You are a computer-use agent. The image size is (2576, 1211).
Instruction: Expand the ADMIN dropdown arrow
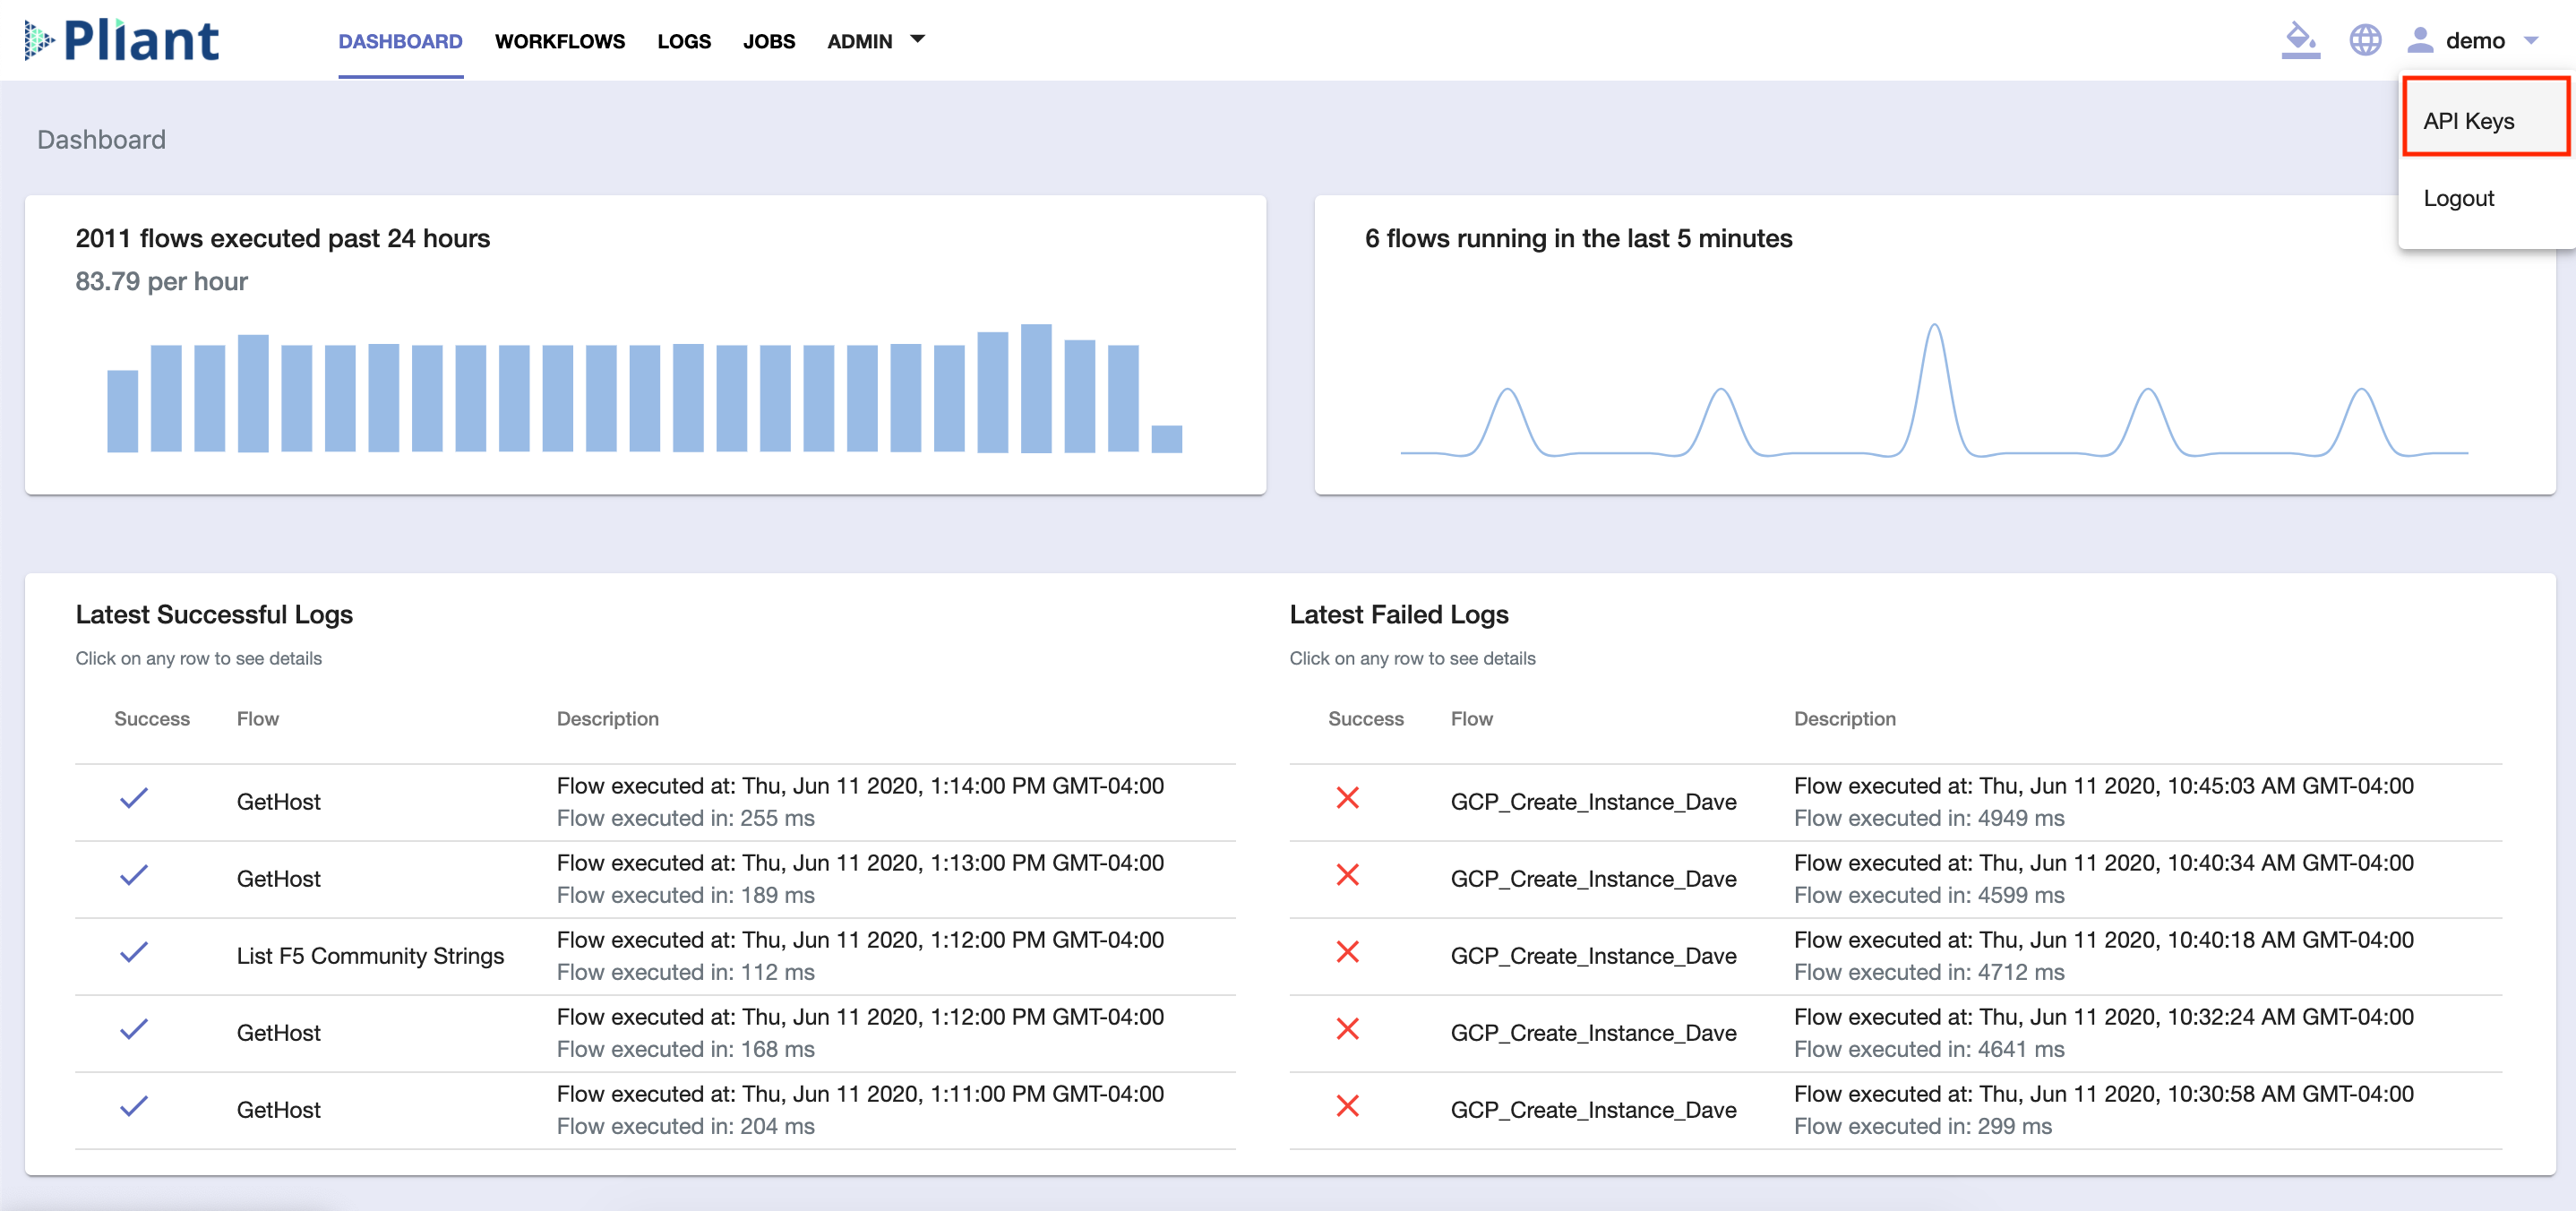[917, 40]
